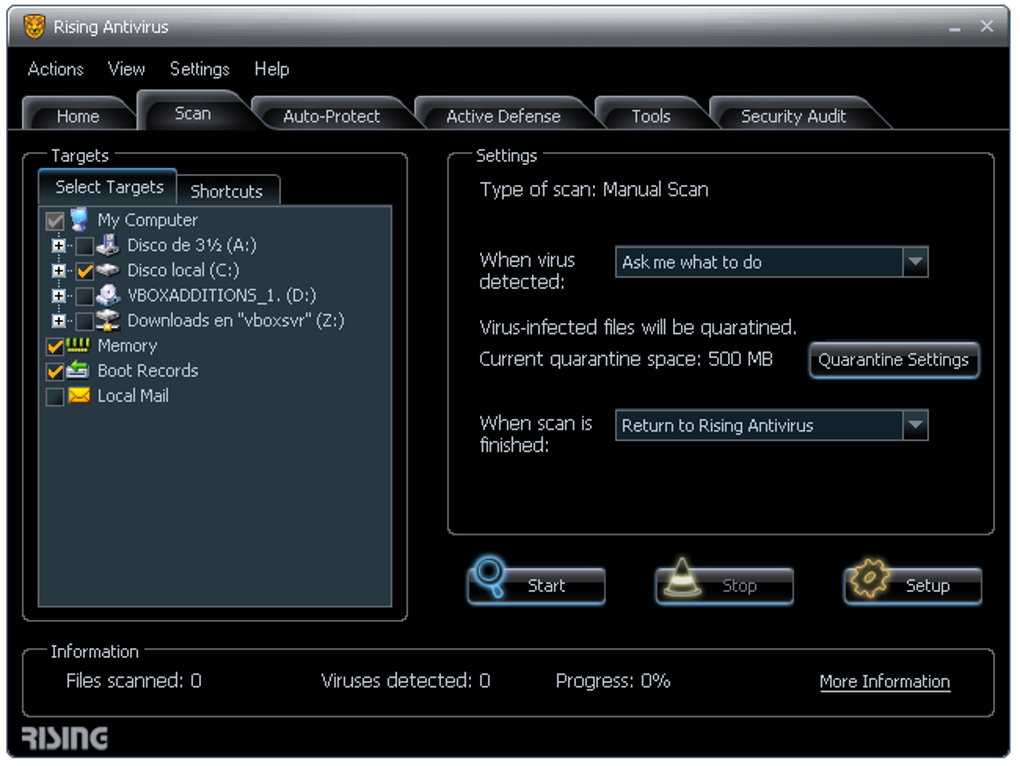Open the 'When virus detected' dropdown arrow
Image resolution: width=1020 pixels, height=766 pixels.
pyautogui.click(x=915, y=262)
